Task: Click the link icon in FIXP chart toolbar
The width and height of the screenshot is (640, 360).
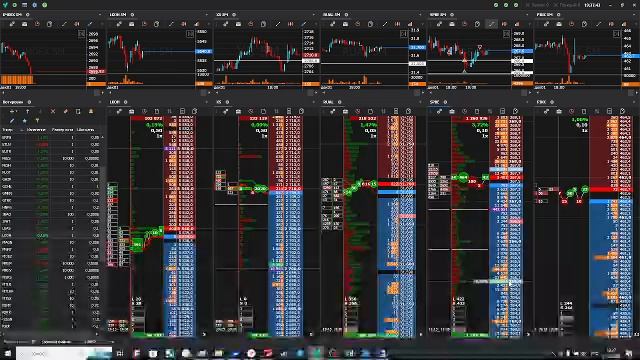Action: point(547,24)
